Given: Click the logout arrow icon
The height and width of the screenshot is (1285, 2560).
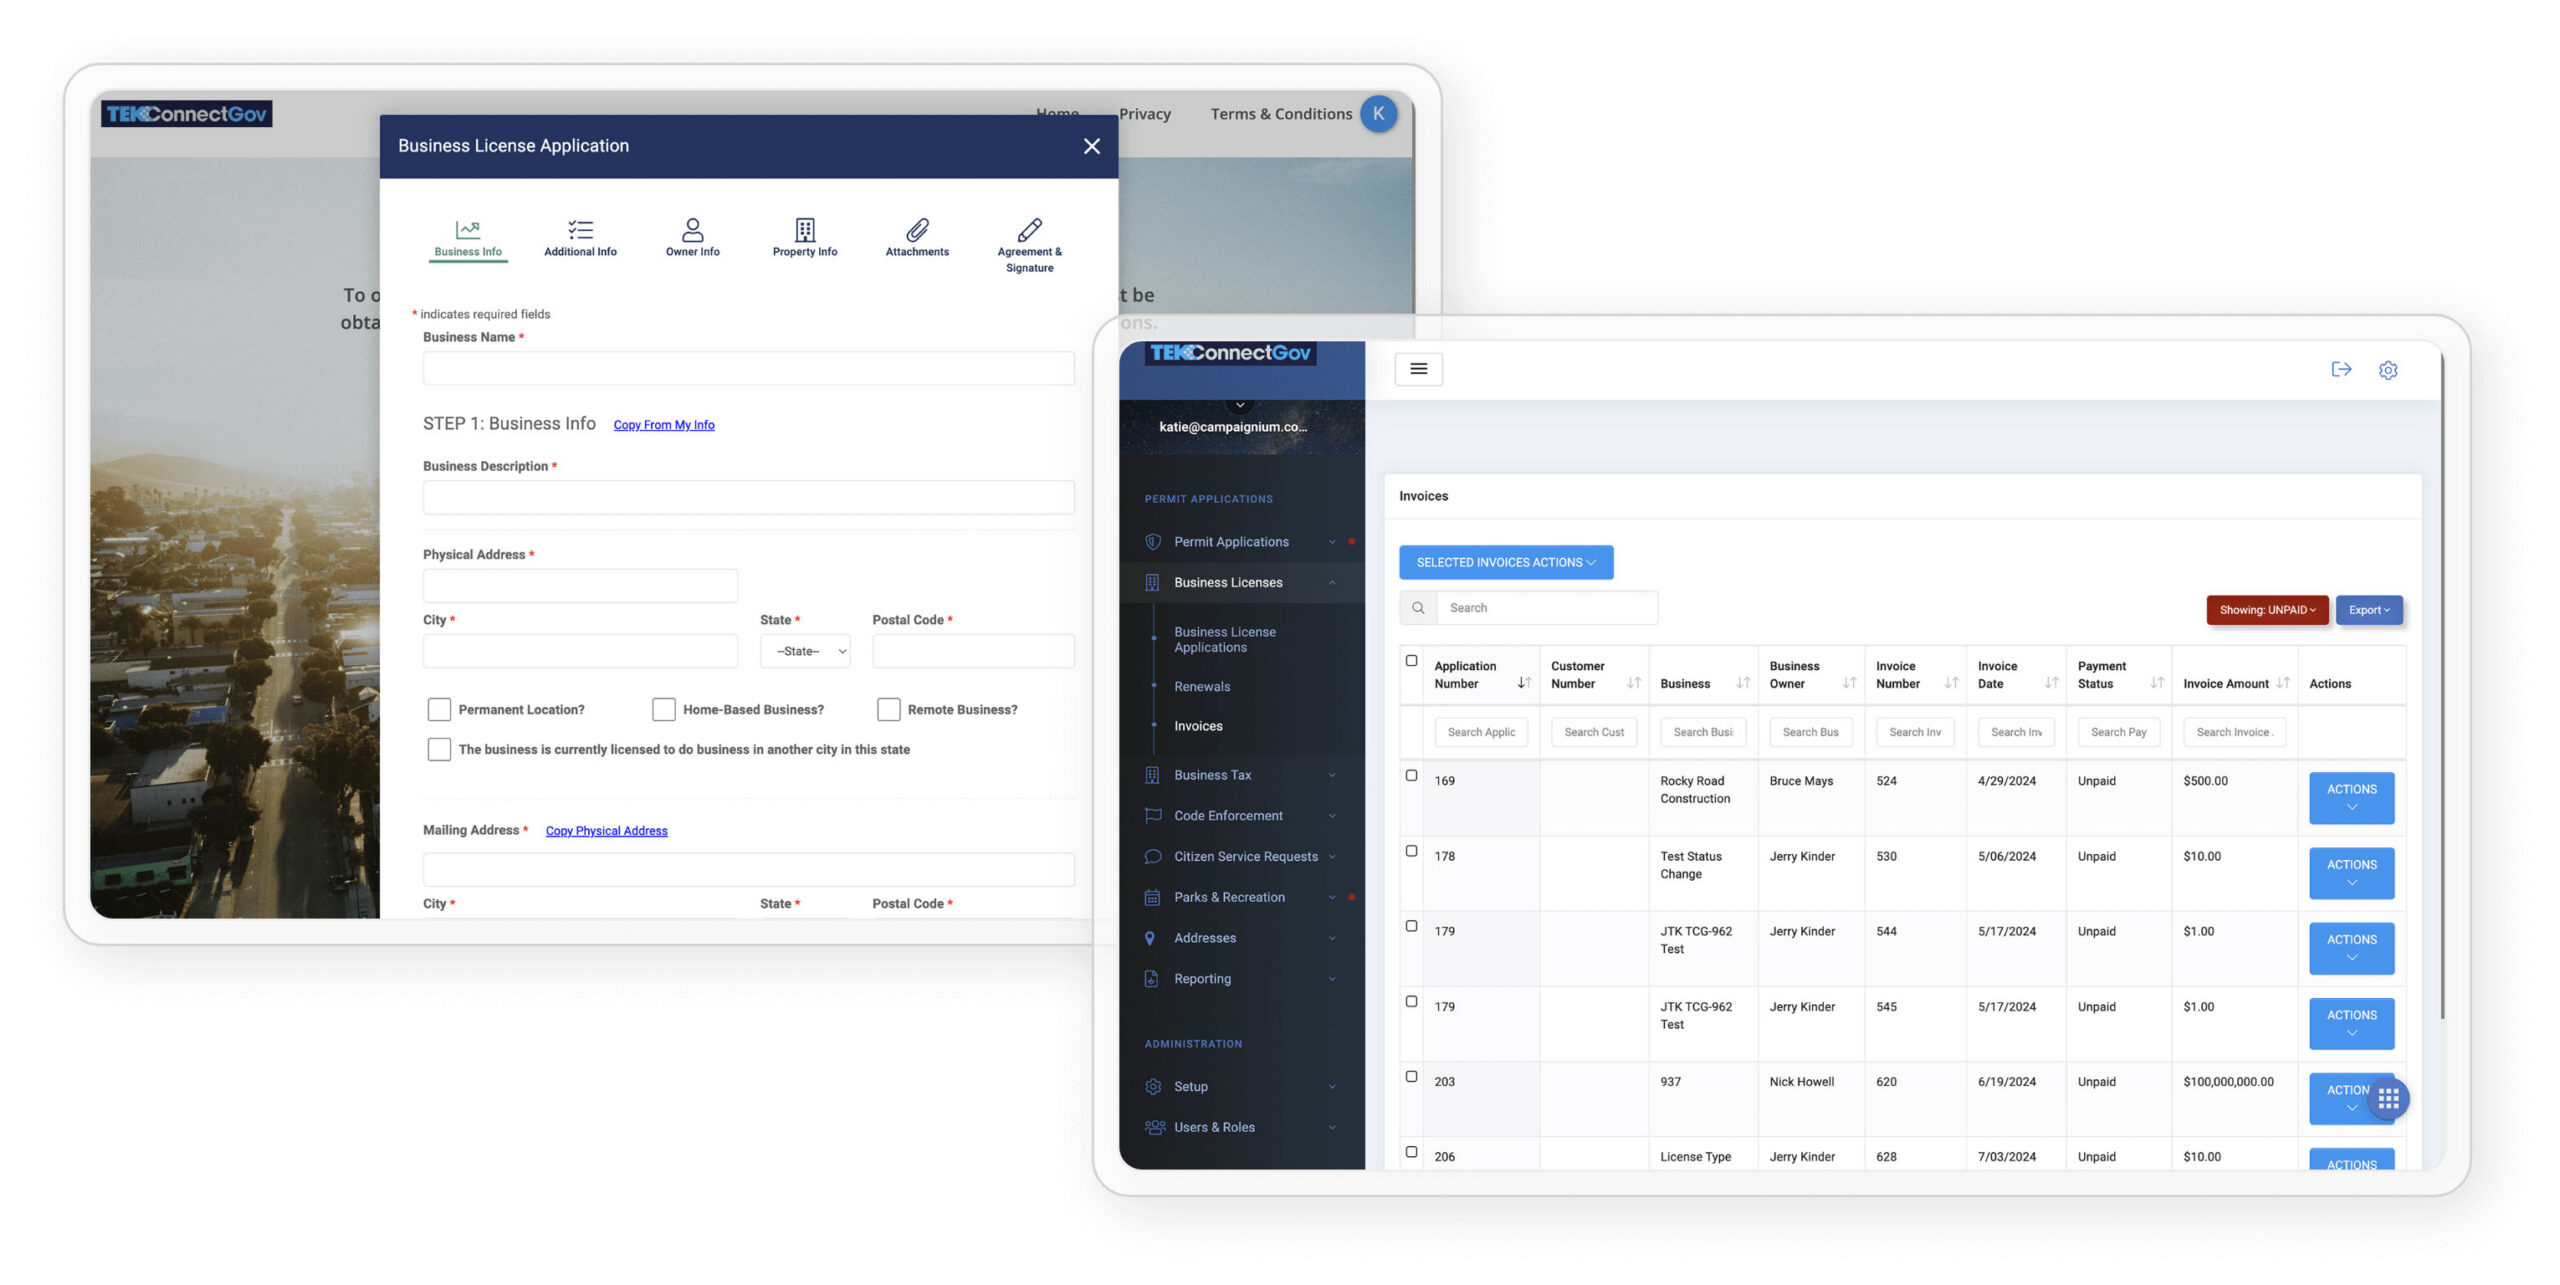Looking at the screenshot, I should (x=2341, y=370).
